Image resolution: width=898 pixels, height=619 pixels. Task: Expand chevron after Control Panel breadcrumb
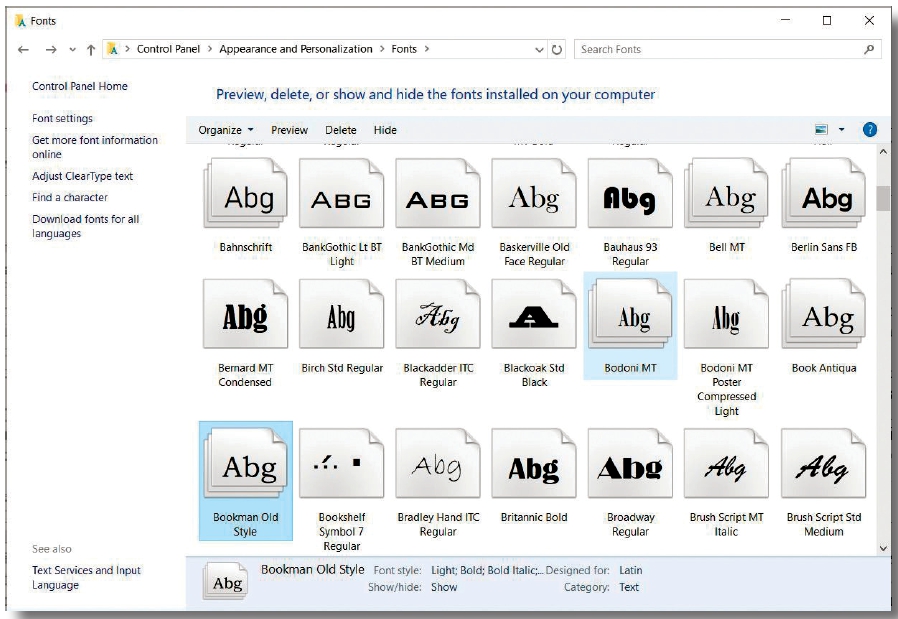coord(210,49)
